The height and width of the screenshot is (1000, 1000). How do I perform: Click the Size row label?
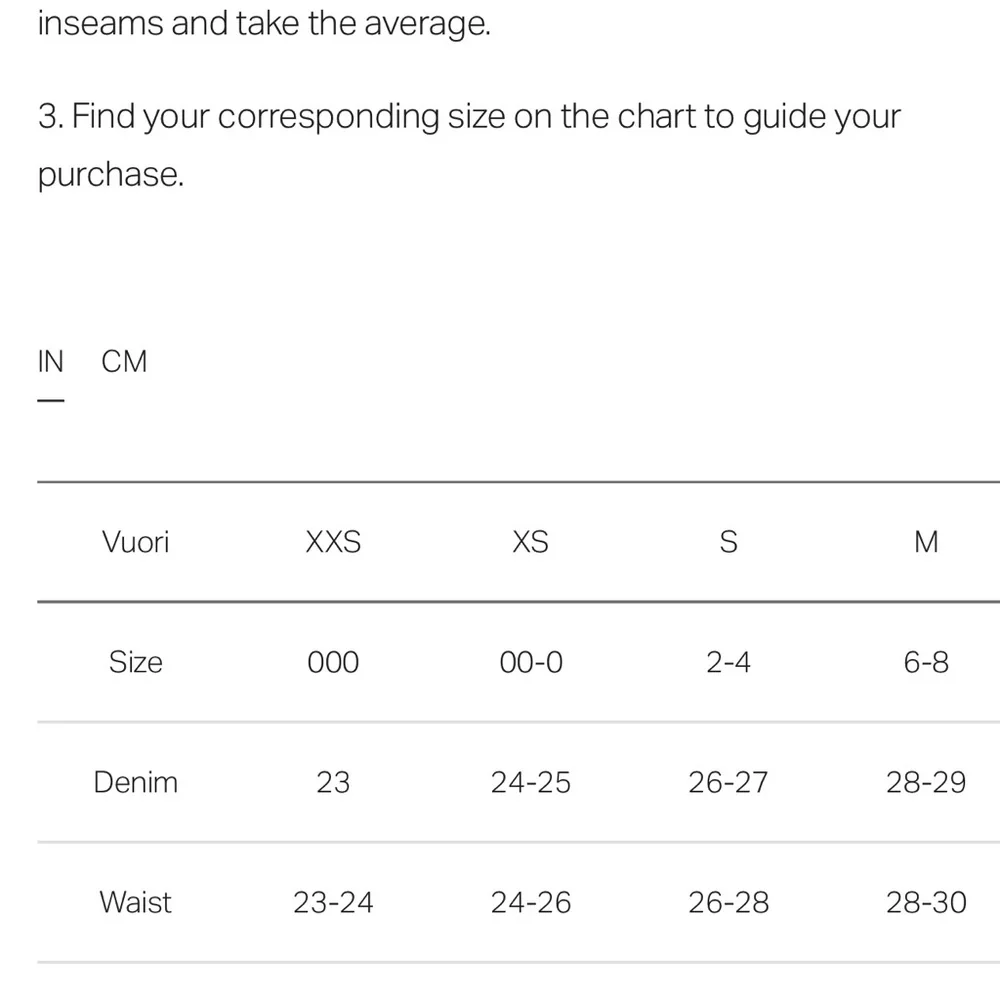pos(136,662)
